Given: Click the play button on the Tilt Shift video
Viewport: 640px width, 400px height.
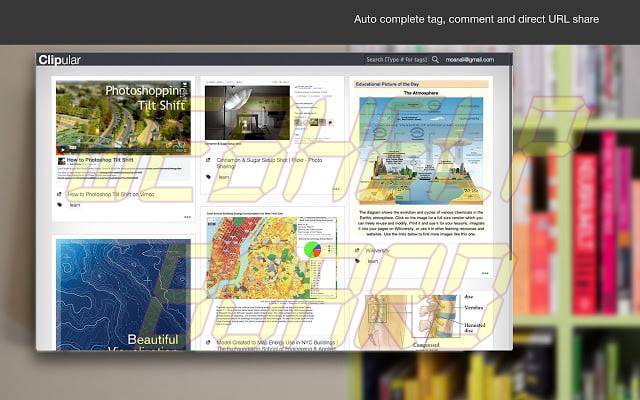Looking at the screenshot, I should pos(63,149).
